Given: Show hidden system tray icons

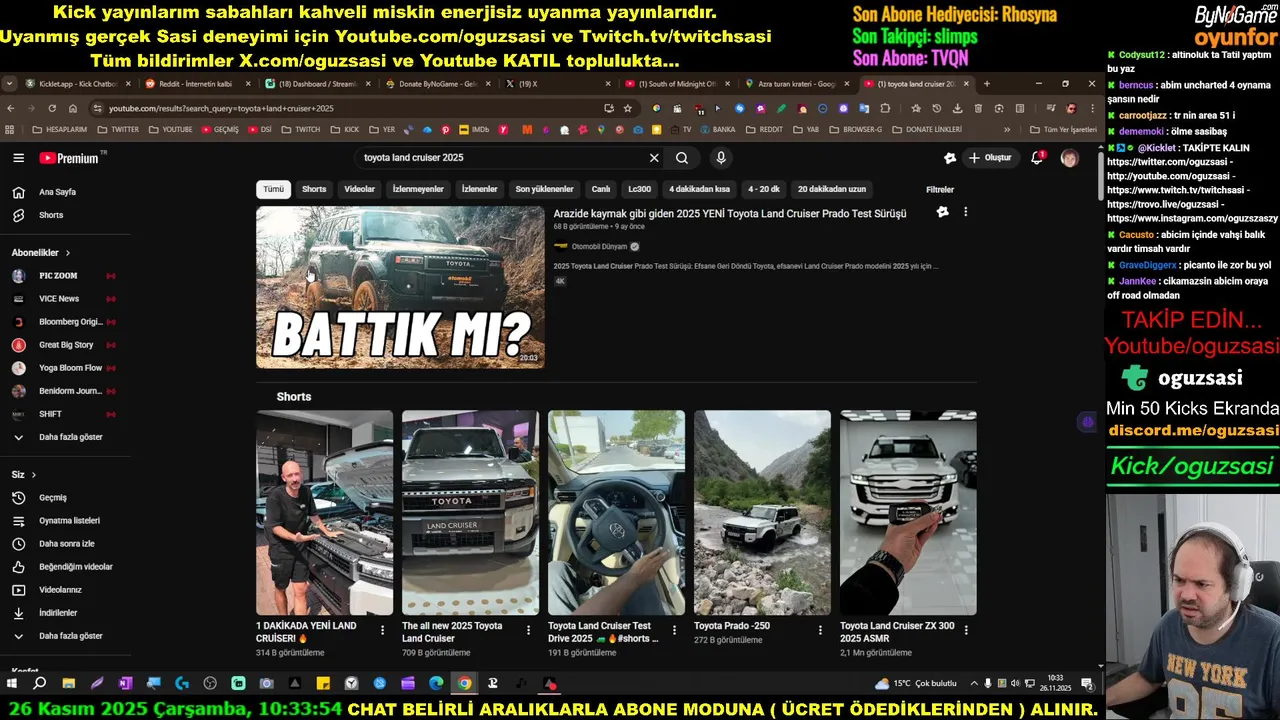Looking at the screenshot, I should [x=974, y=684].
